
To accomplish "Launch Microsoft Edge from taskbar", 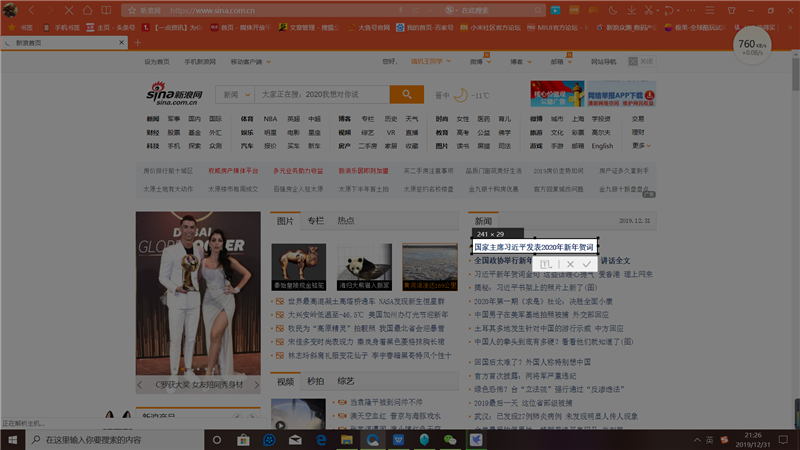I will click(321, 440).
